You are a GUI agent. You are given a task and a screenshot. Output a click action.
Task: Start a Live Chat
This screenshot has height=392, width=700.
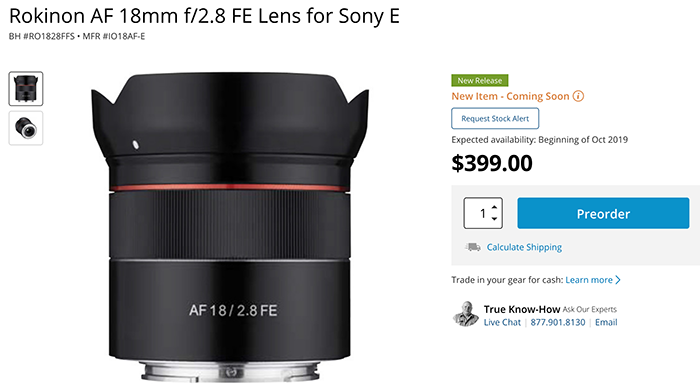click(502, 322)
